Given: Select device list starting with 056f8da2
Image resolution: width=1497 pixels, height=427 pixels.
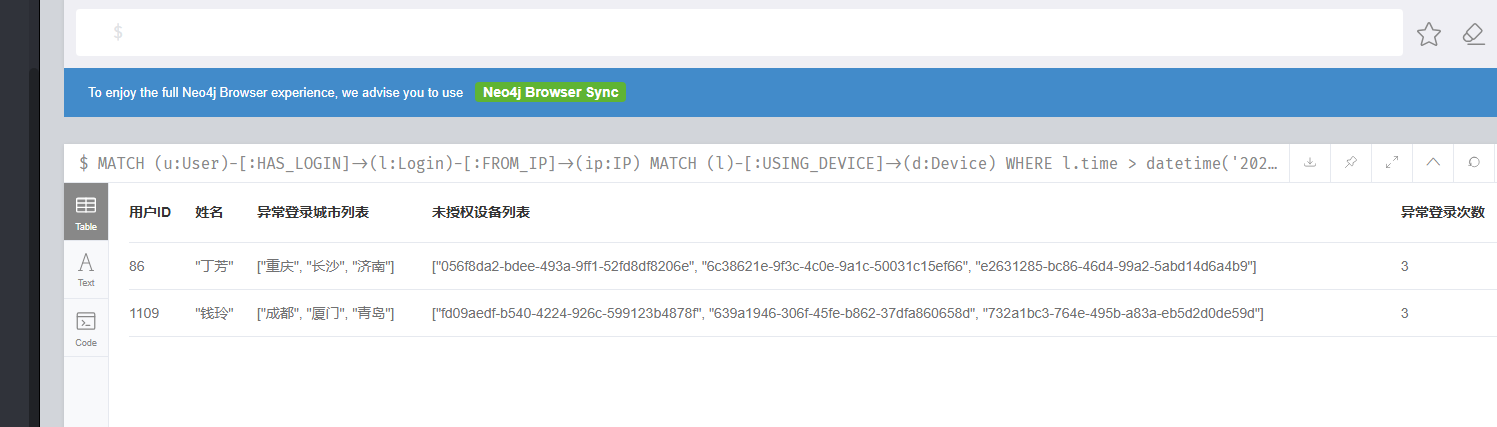Looking at the screenshot, I should [x=844, y=266].
